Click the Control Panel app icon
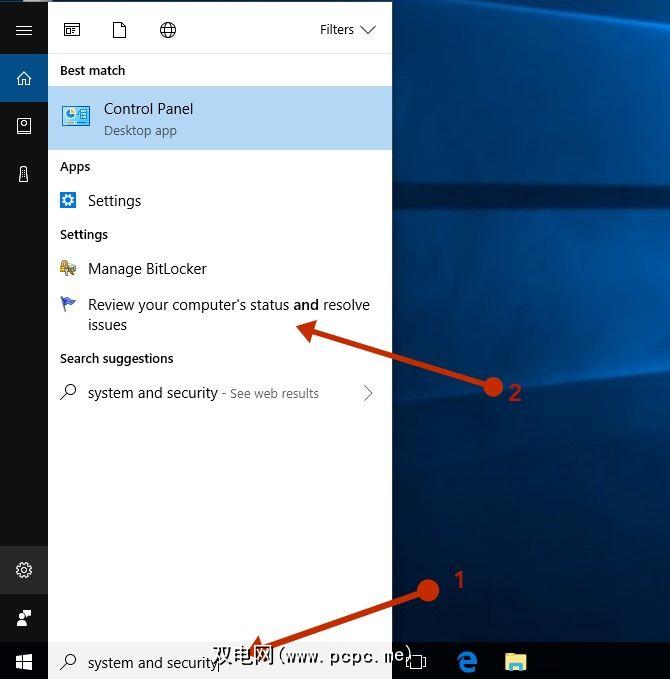 pyautogui.click(x=76, y=116)
